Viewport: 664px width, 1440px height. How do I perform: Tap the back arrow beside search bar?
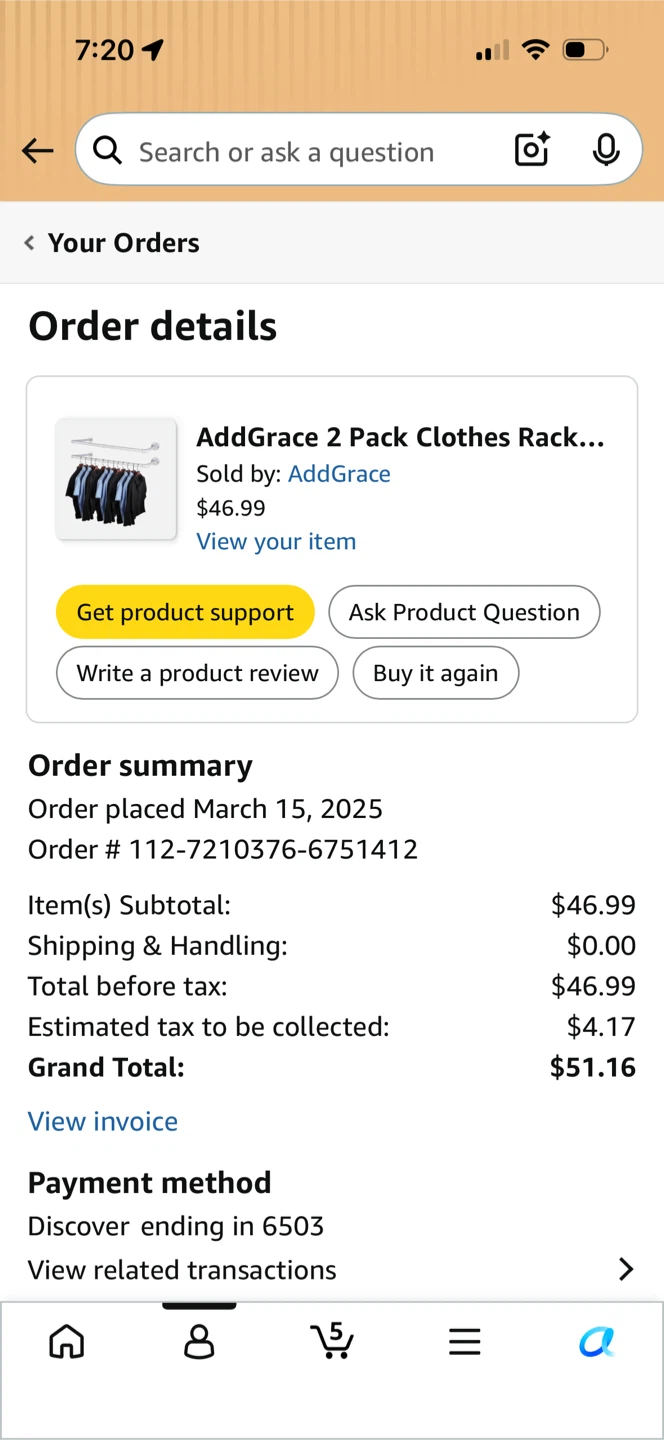pyautogui.click(x=38, y=151)
